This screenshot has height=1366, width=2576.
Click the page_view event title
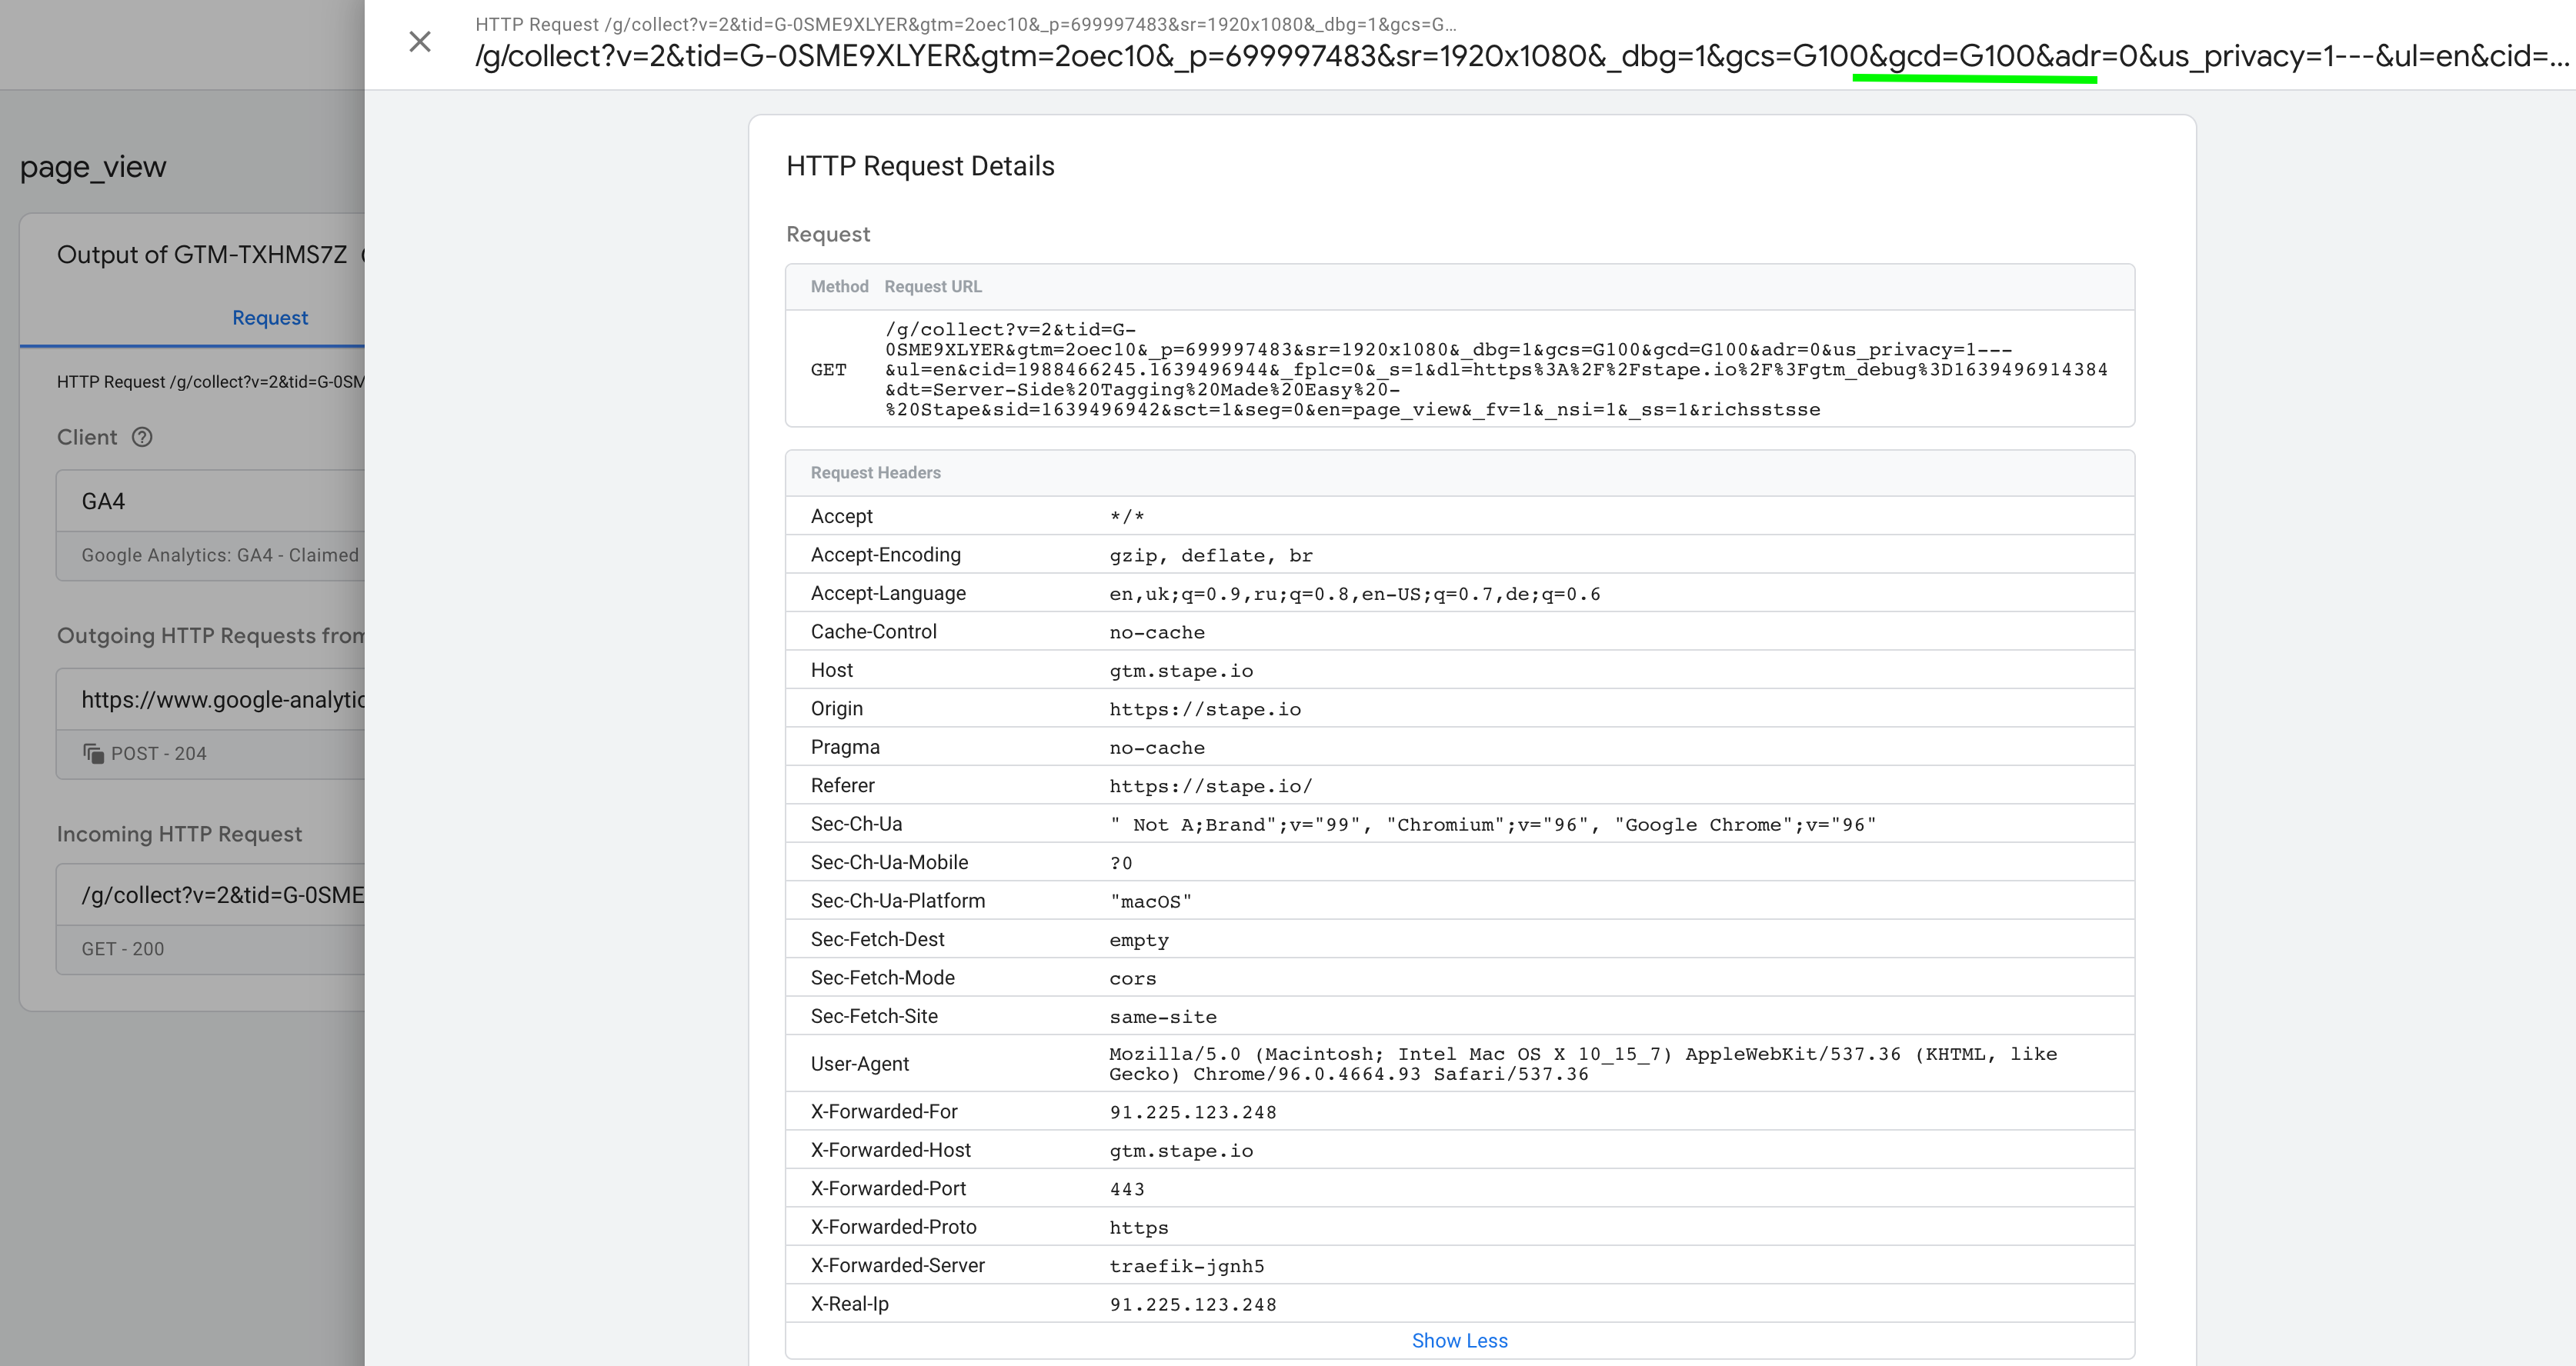click(x=93, y=166)
